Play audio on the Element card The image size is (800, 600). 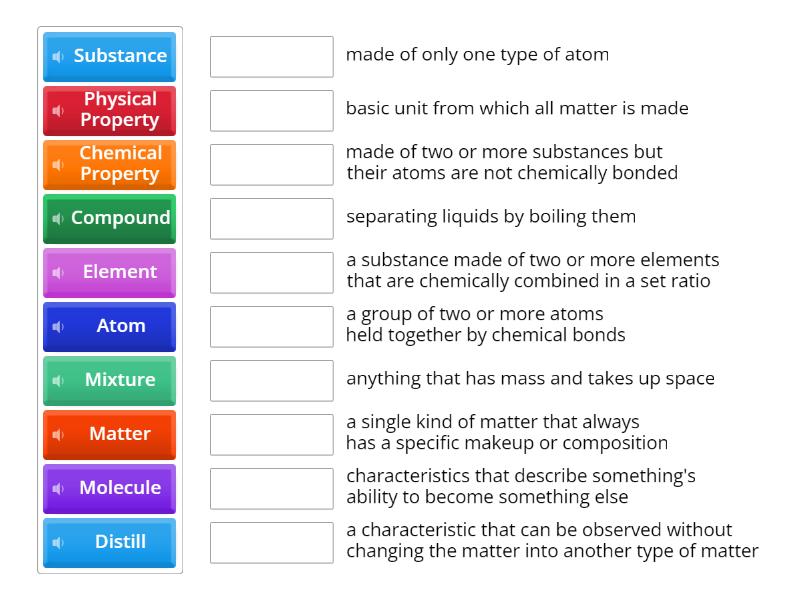pyautogui.click(x=58, y=272)
